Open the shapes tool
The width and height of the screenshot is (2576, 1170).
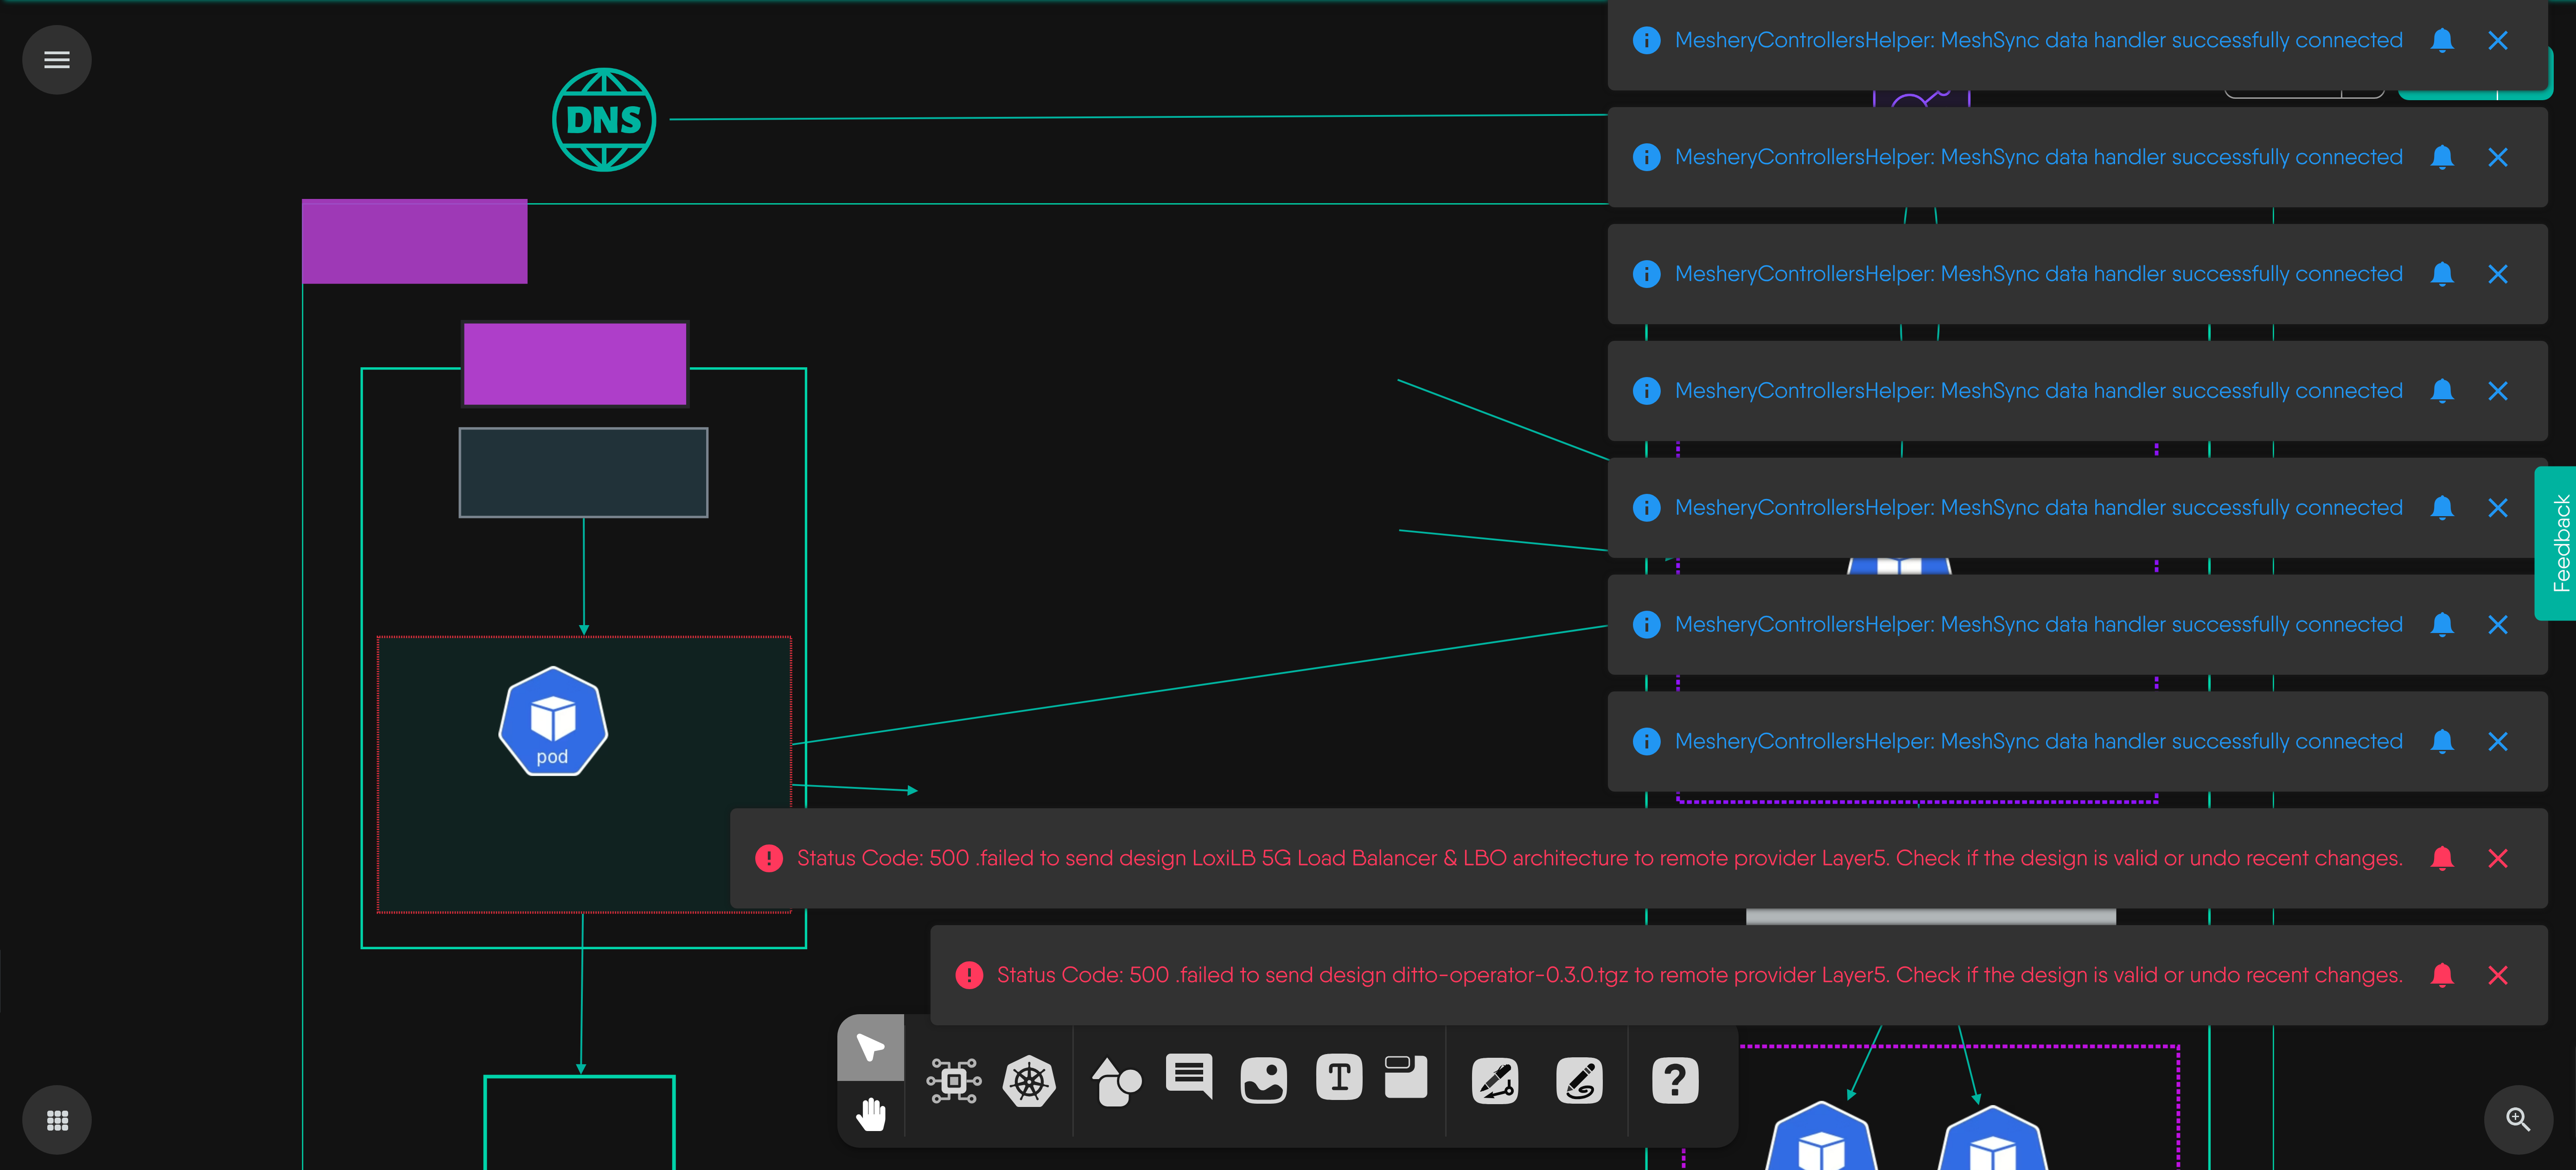pos(1116,1081)
